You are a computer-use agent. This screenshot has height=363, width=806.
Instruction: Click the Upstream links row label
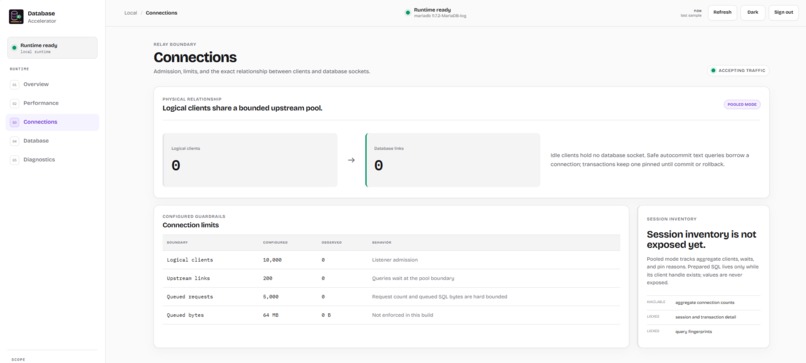pos(188,278)
